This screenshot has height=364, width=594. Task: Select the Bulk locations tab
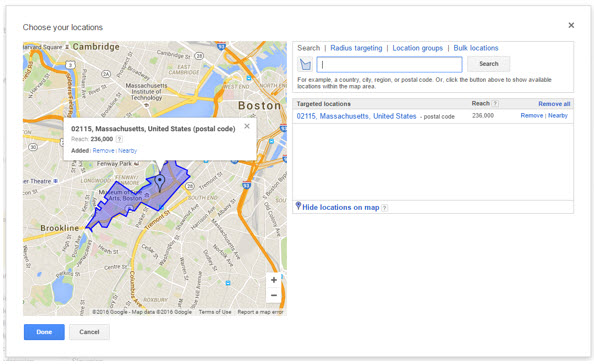pyautogui.click(x=476, y=48)
